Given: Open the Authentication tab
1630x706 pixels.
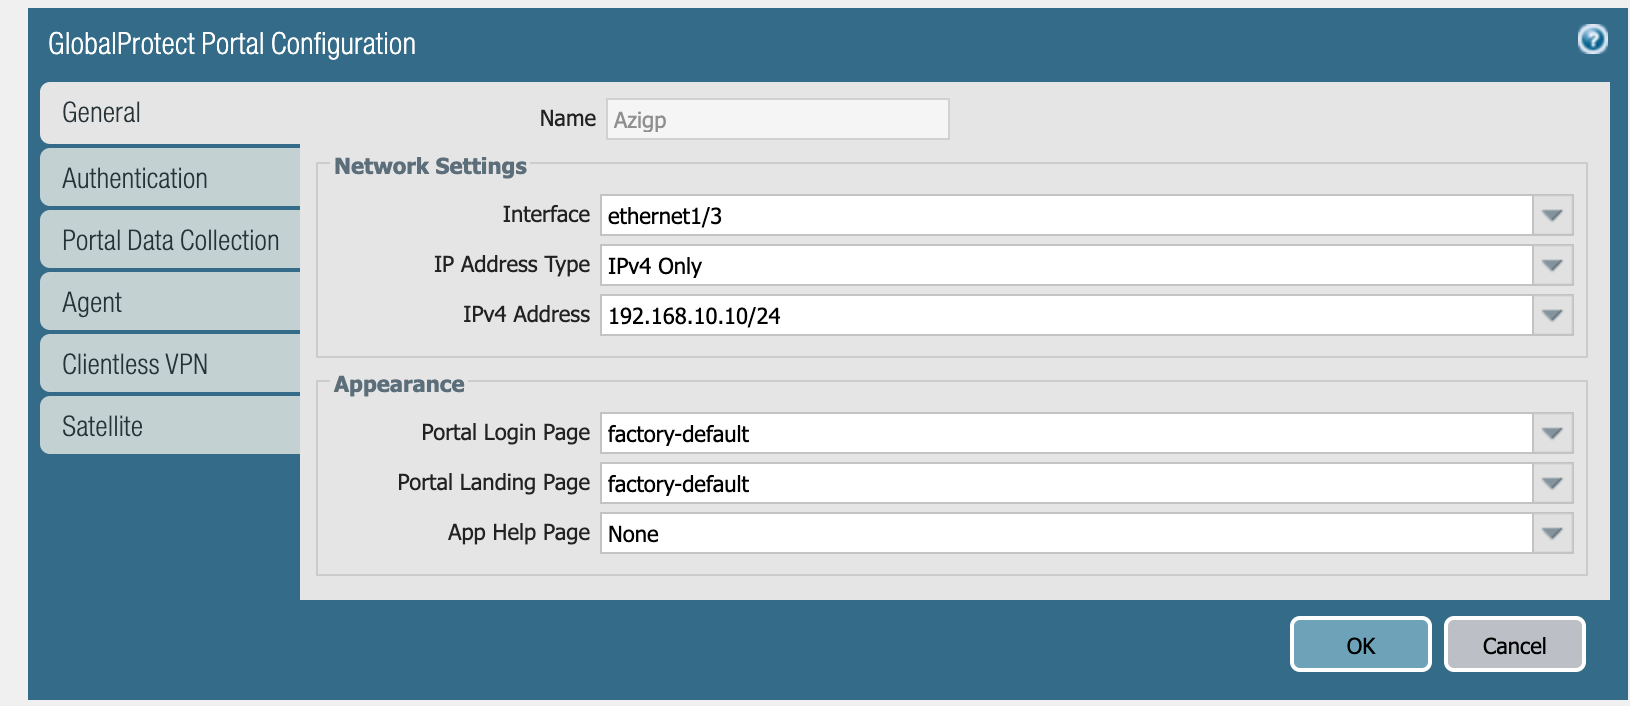Looking at the screenshot, I should click(x=170, y=178).
